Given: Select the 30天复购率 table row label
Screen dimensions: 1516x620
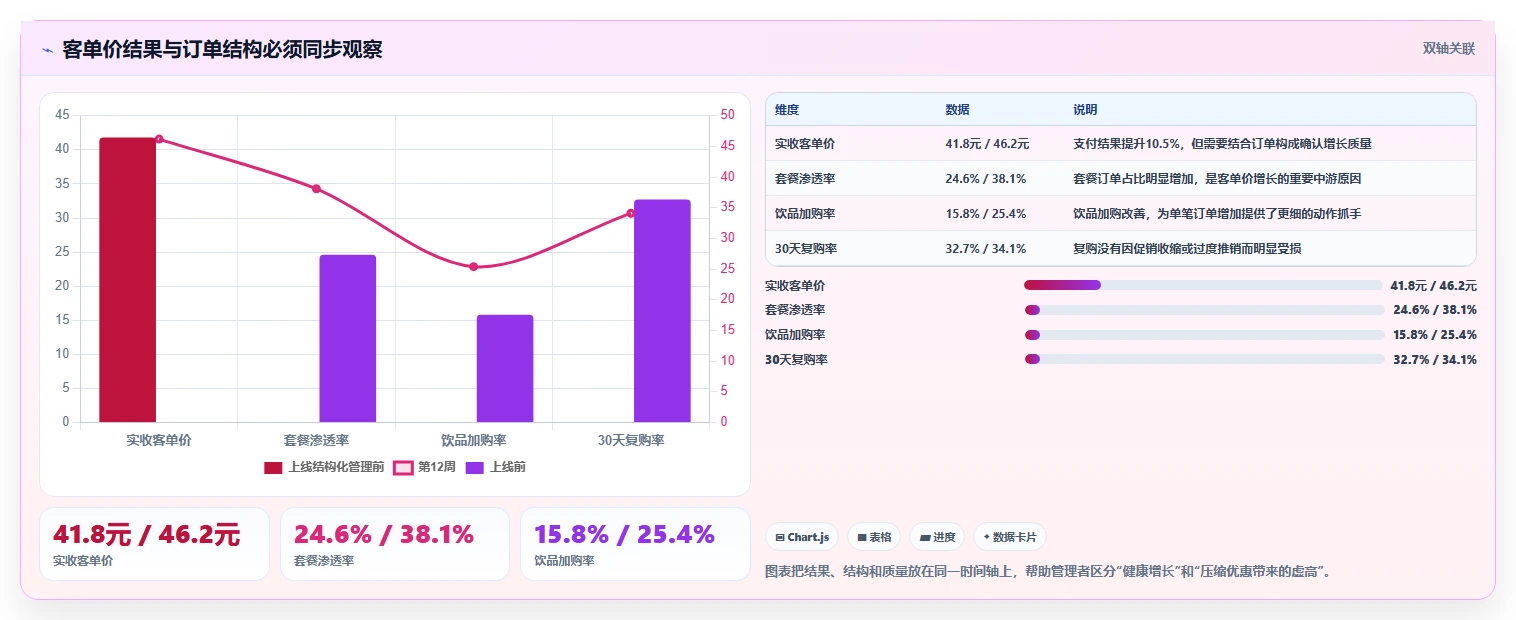Looking at the screenshot, I should [x=806, y=249].
